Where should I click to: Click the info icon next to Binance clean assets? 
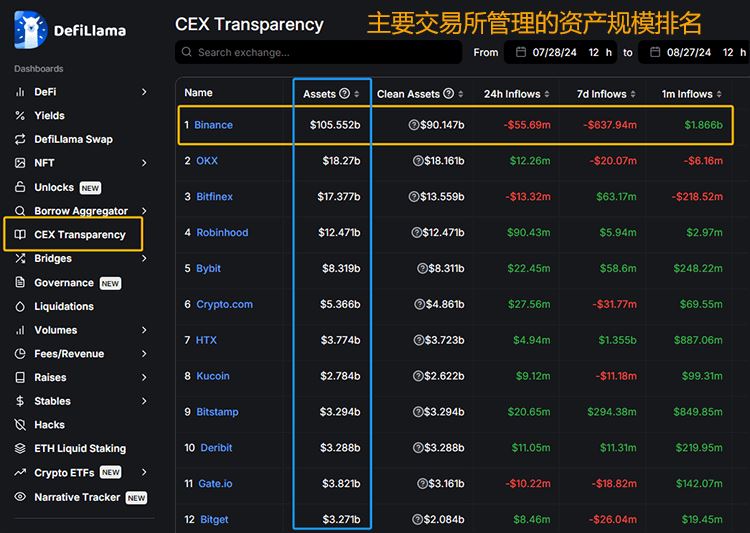click(x=413, y=125)
